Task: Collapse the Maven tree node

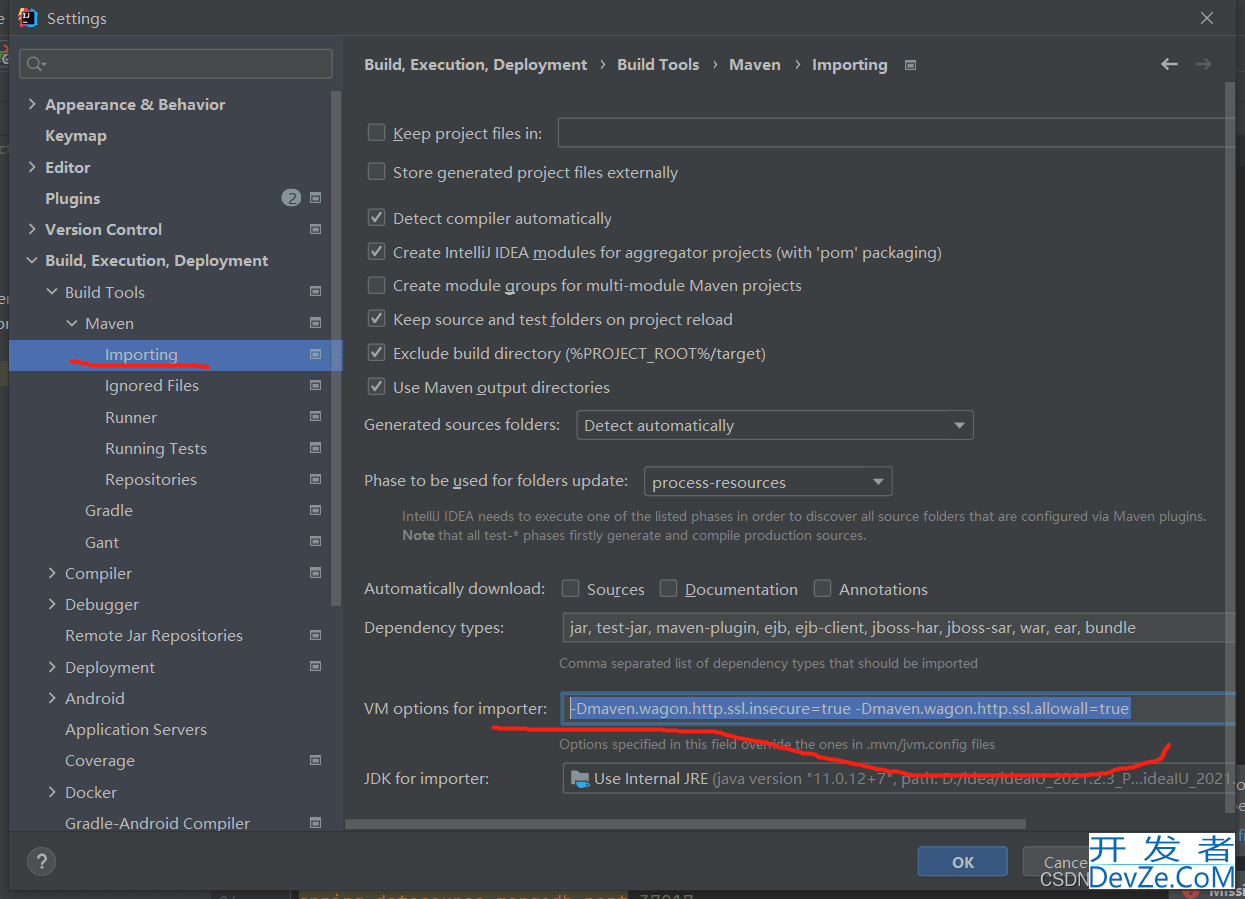Action: tap(72, 323)
